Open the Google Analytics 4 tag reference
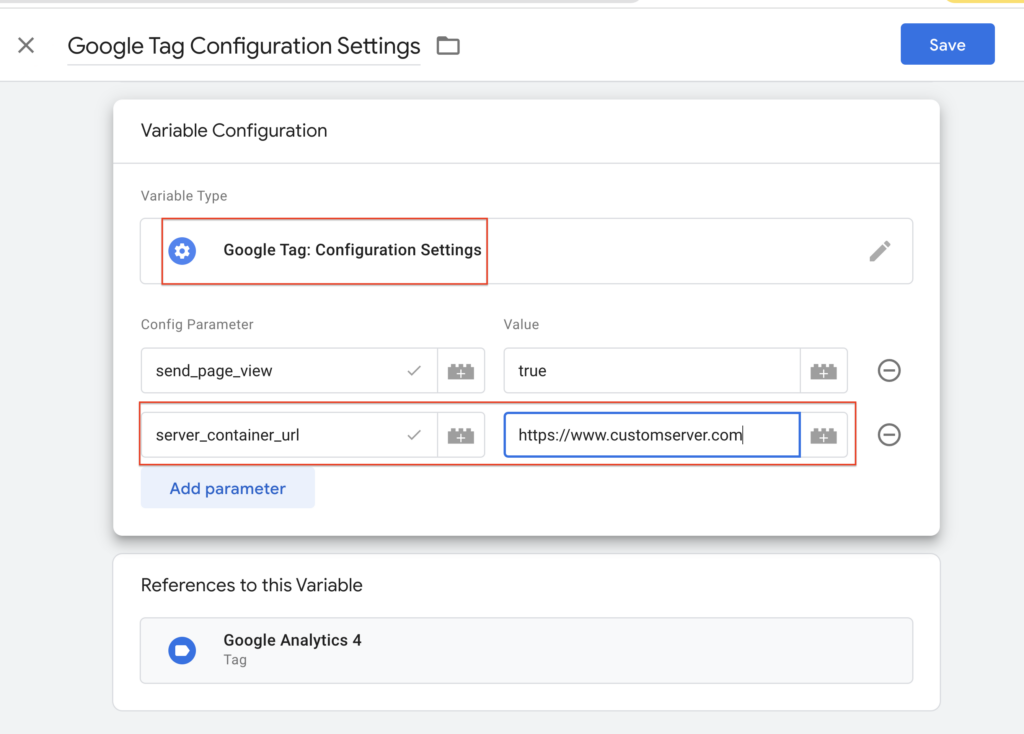The width and height of the screenshot is (1024, 734). (525, 650)
